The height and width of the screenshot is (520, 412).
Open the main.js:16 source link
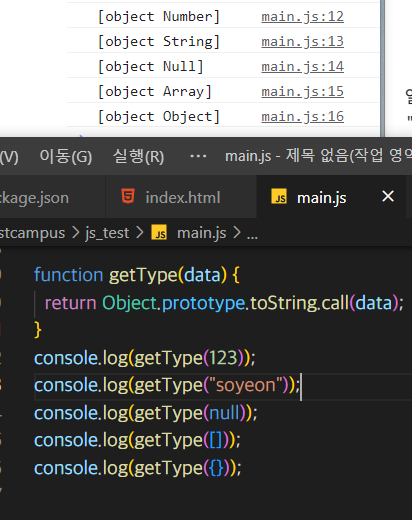click(x=302, y=116)
